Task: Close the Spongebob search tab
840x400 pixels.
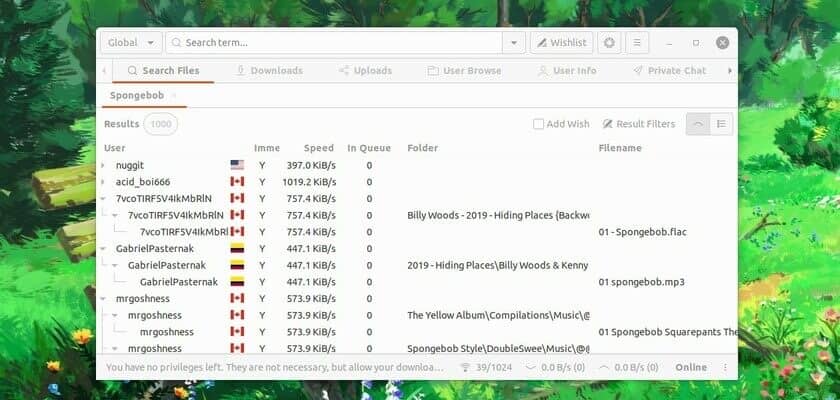Action: pos(173,96)
